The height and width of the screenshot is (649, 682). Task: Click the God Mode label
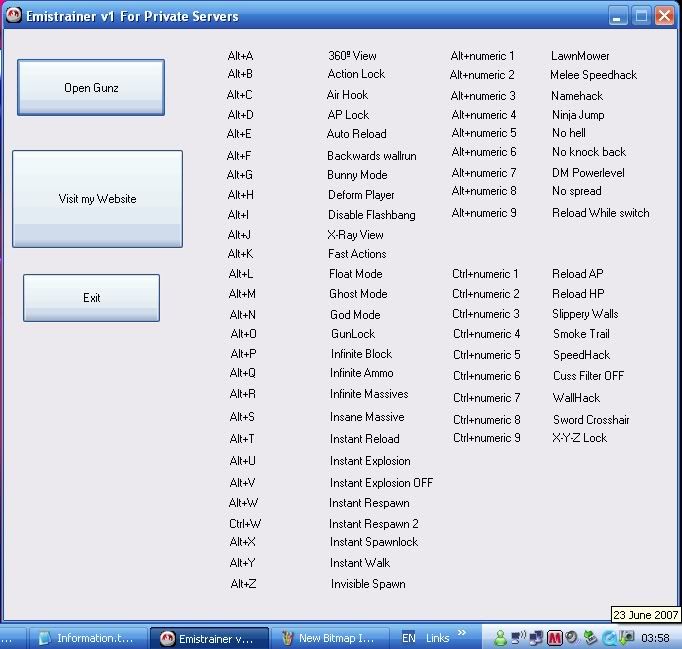tap(355, 315)
